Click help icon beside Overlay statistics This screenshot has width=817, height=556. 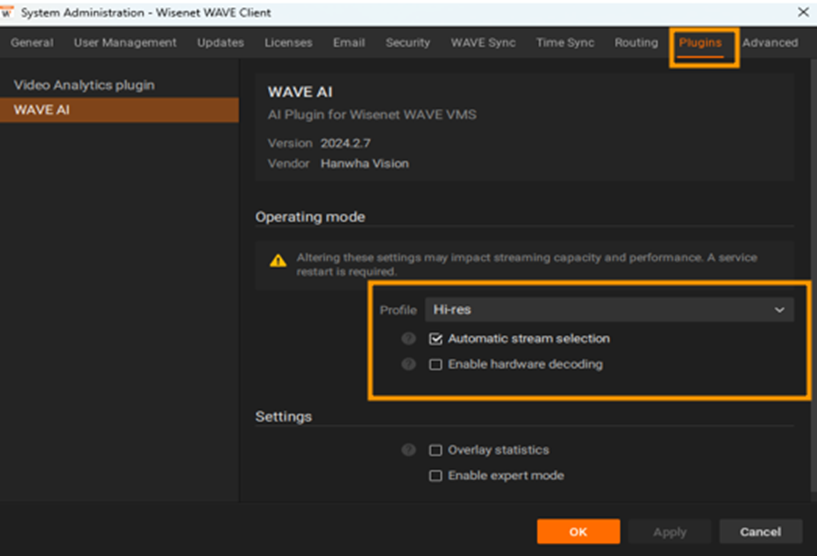tap(408, 450)
